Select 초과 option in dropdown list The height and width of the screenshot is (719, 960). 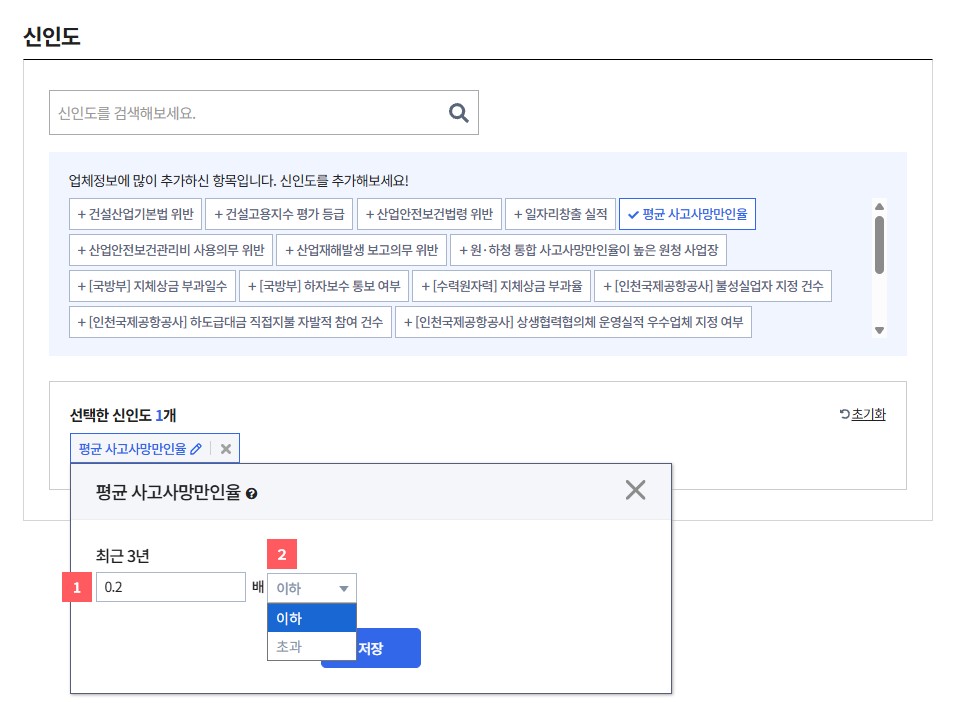pyautogui.click(x=312, y=646)
